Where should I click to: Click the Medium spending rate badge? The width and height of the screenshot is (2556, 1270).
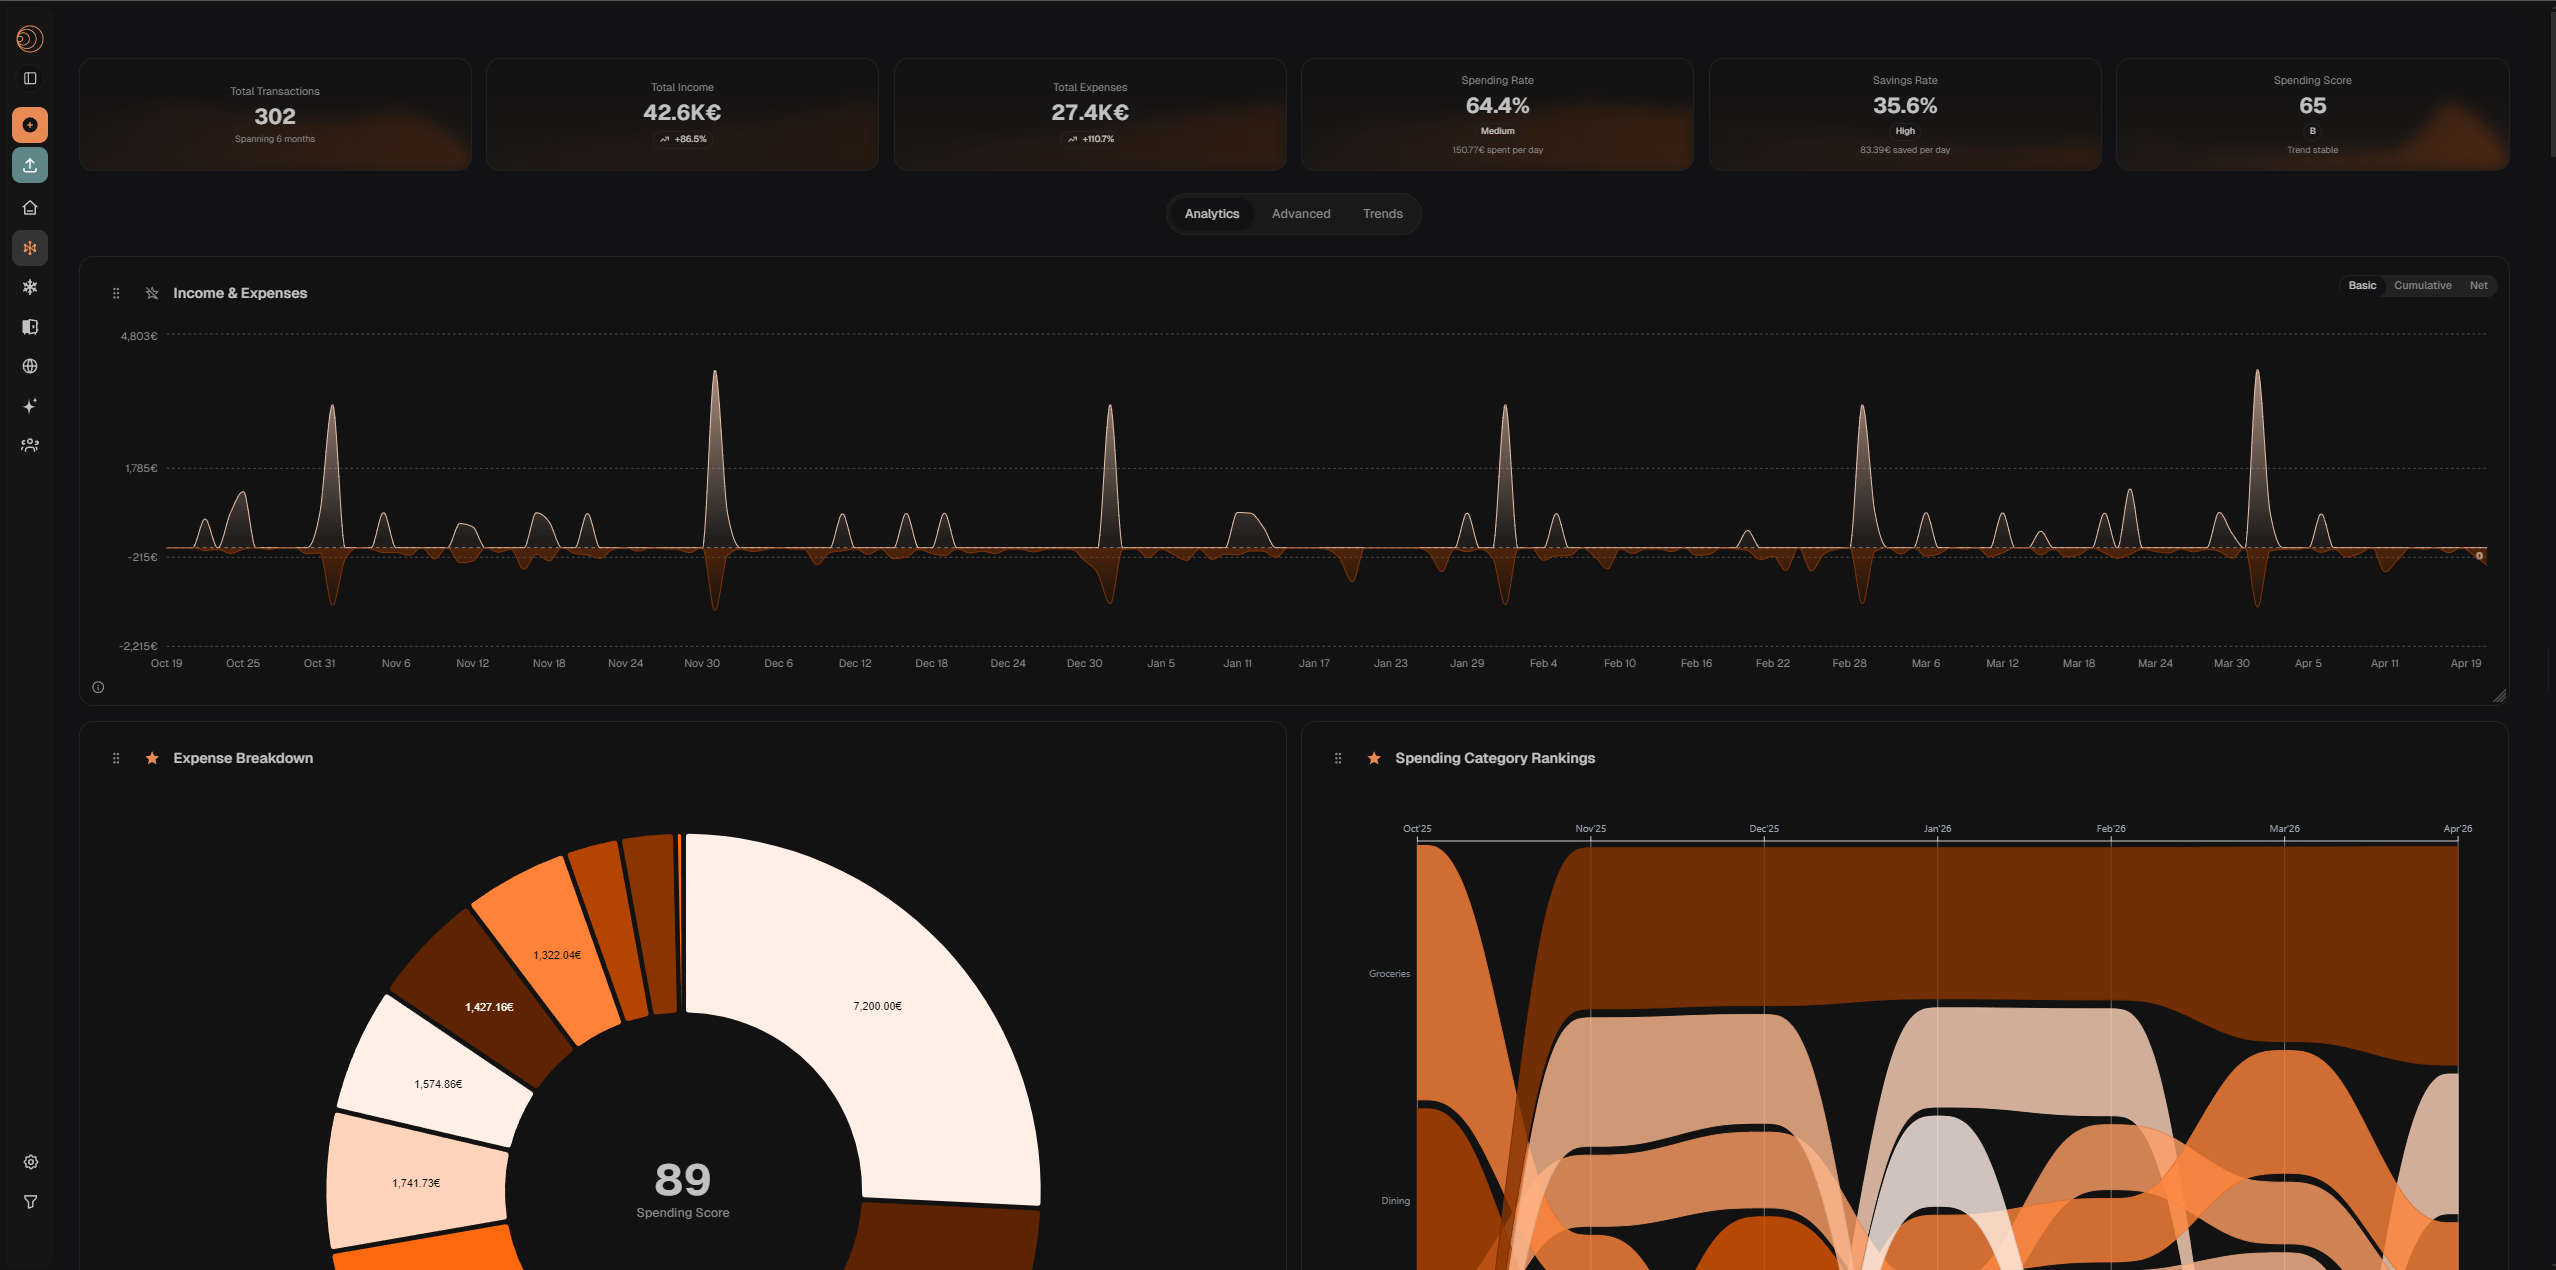pyautogui.click(x=1497, y=131)
